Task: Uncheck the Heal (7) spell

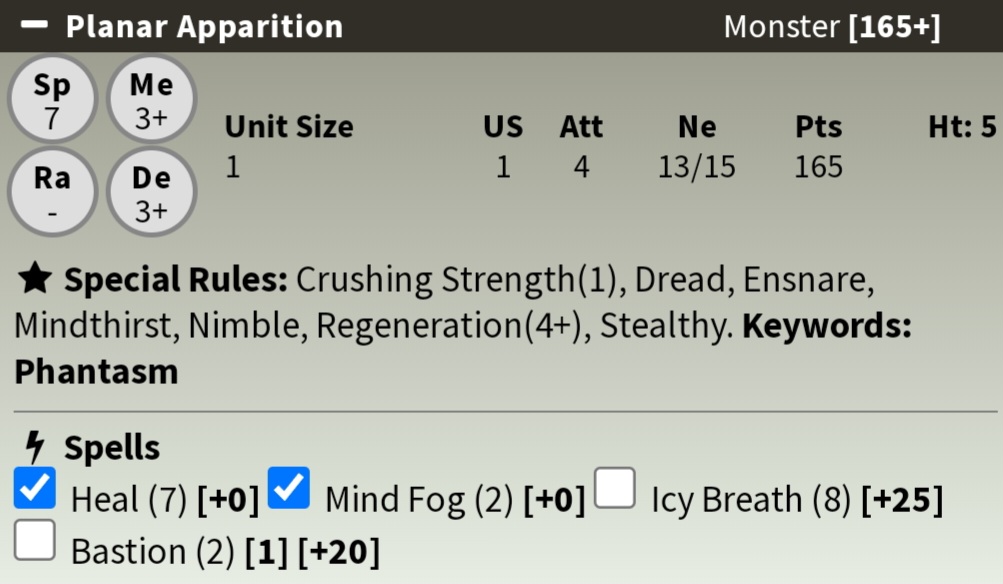Action: point(35,488)
